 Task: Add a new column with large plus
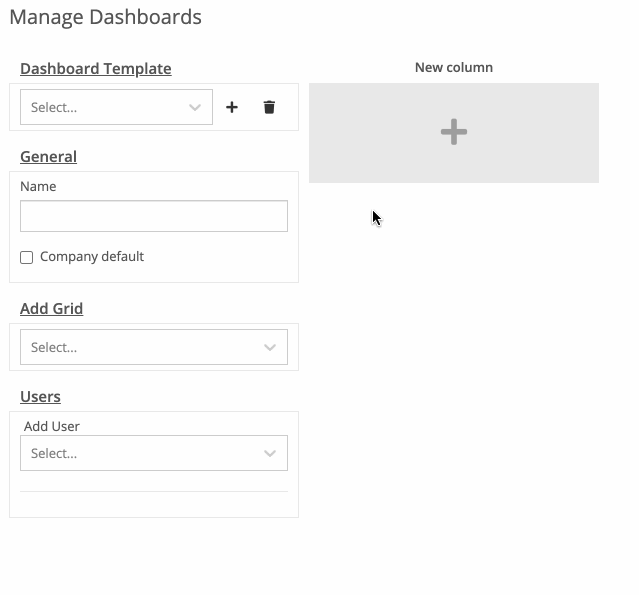point(454,133)
